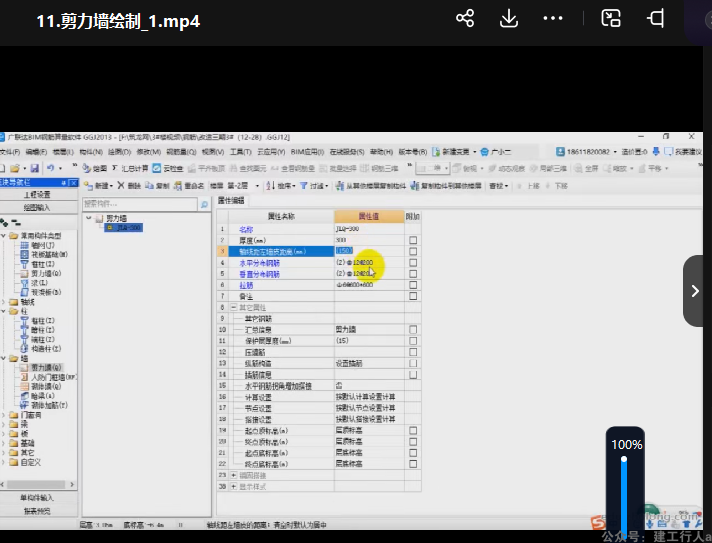Expand the 轴线 folder in tree
Screen dimensions: 712x543
coord(4,301)
